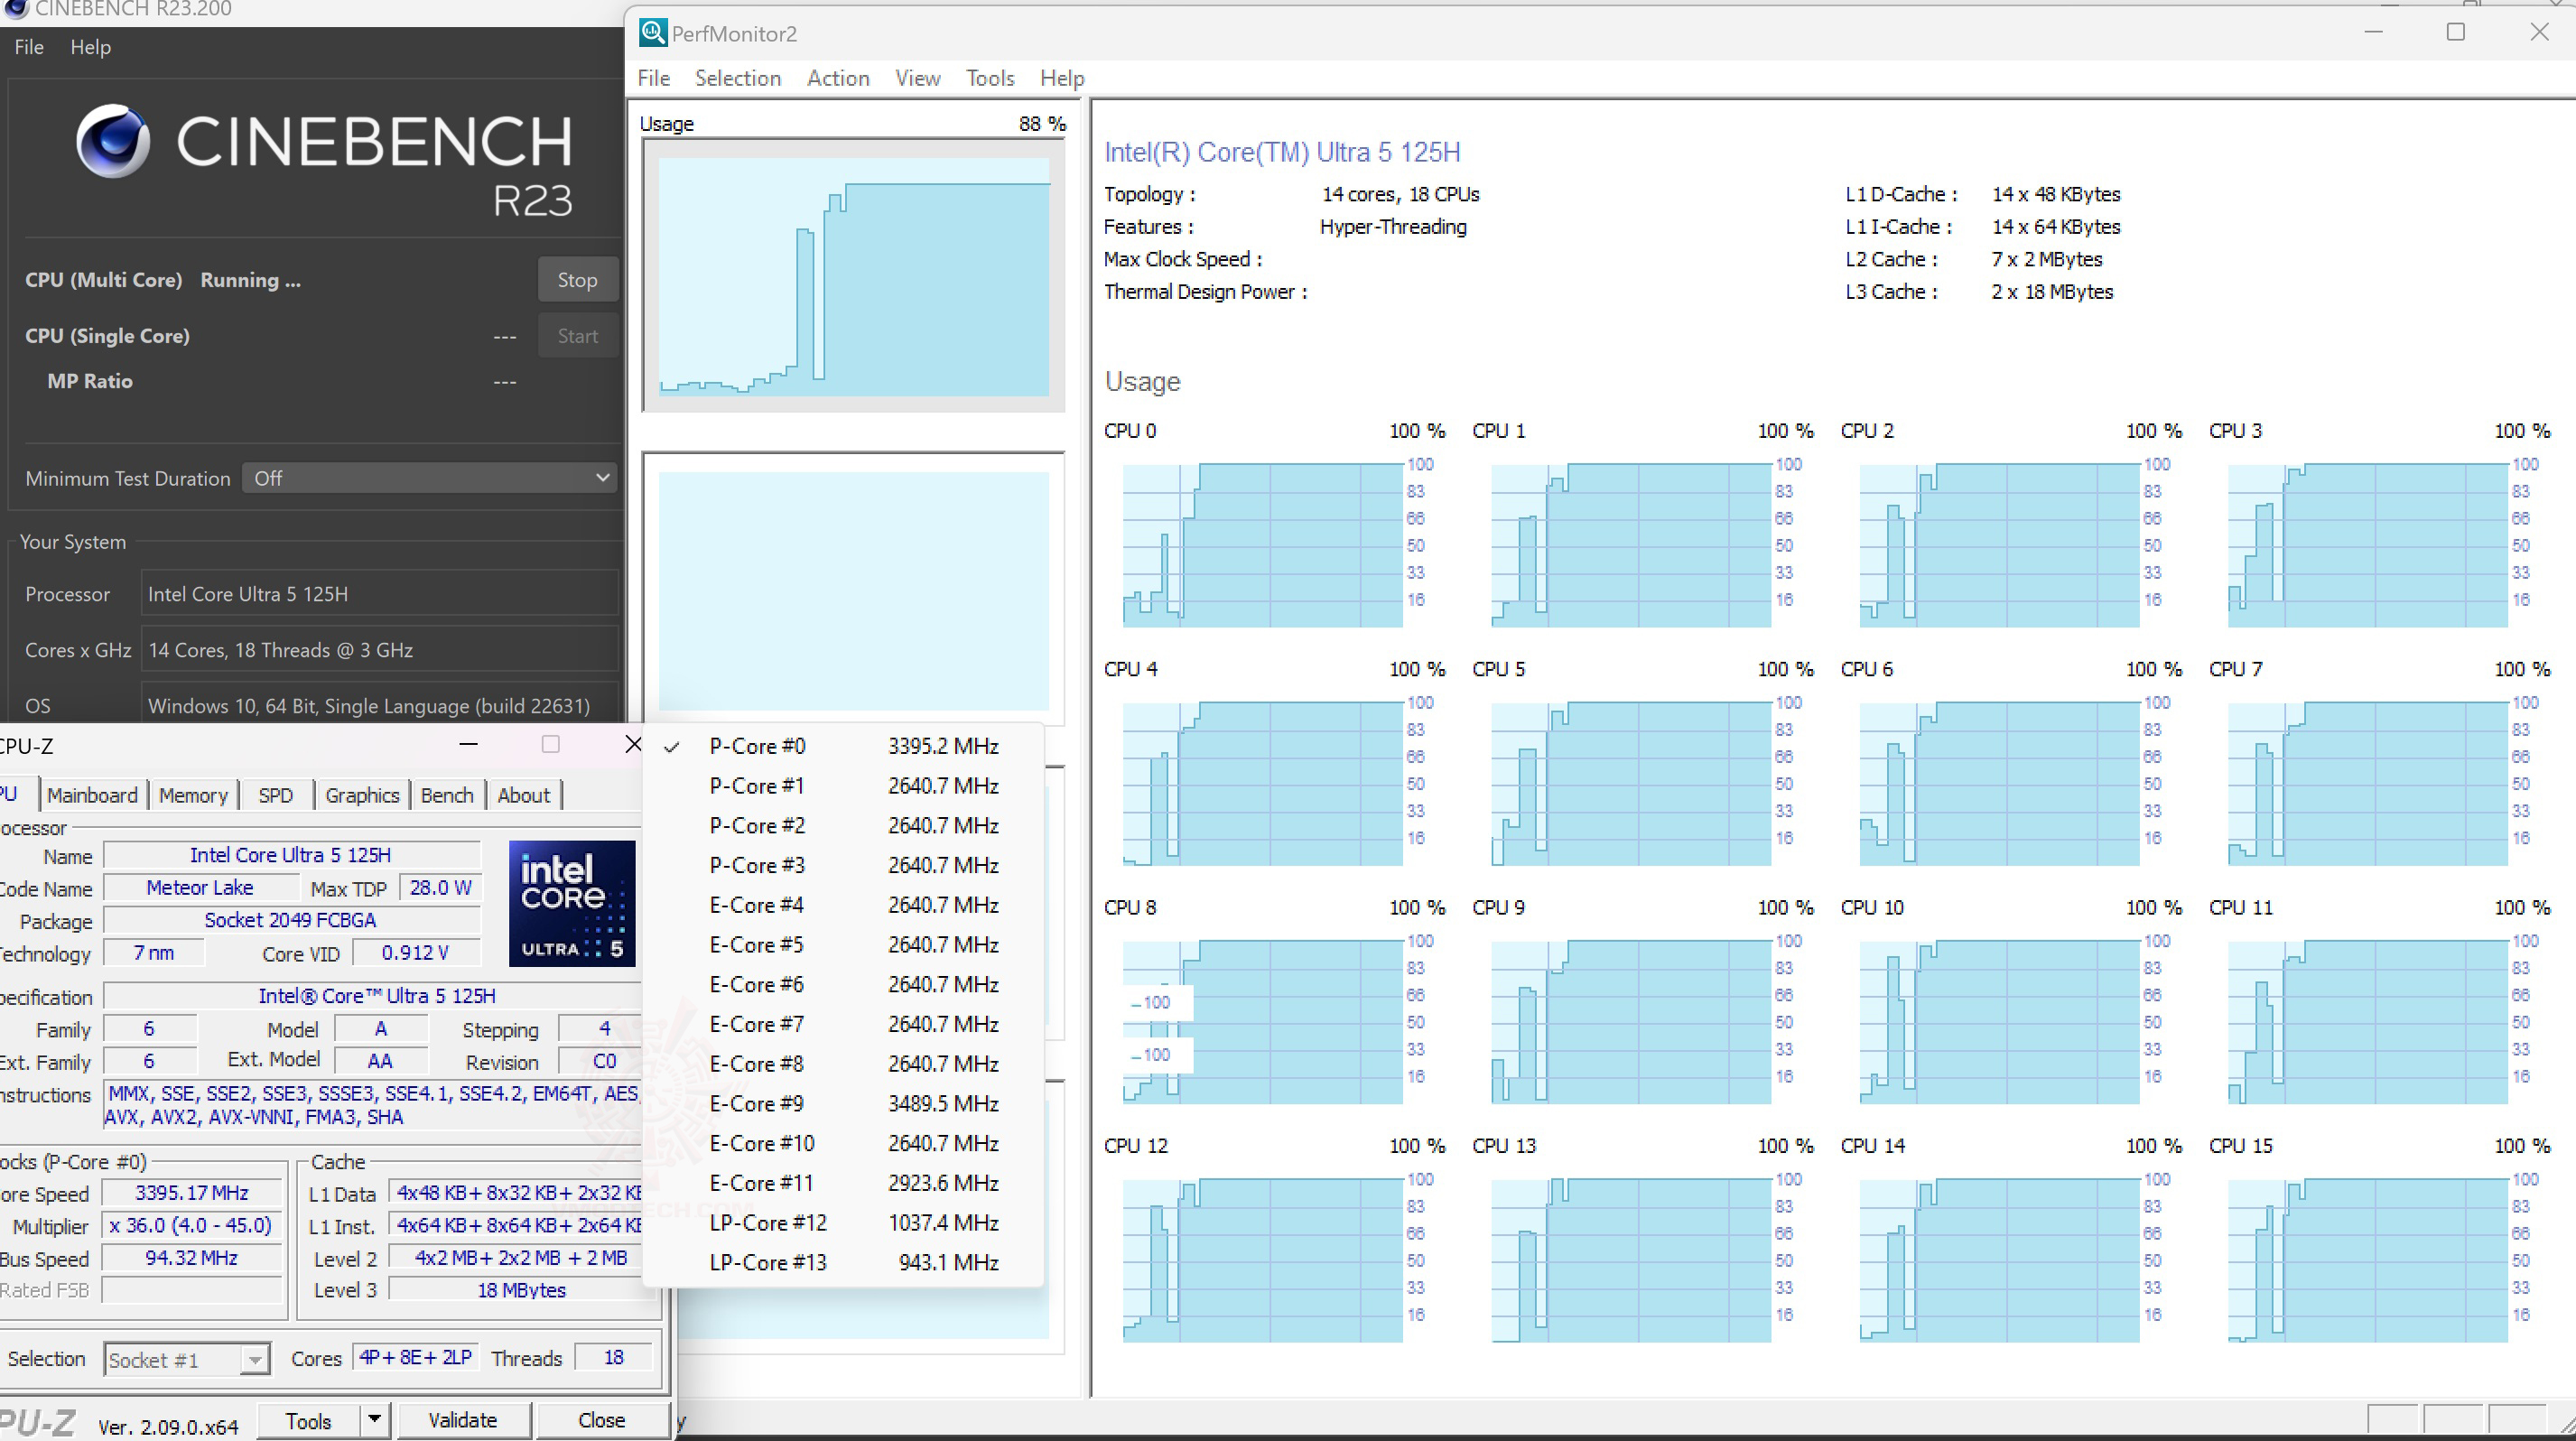Select LP-Core #13 in the core list
Screen dimensions: 2576x1441
(768, 1262)
